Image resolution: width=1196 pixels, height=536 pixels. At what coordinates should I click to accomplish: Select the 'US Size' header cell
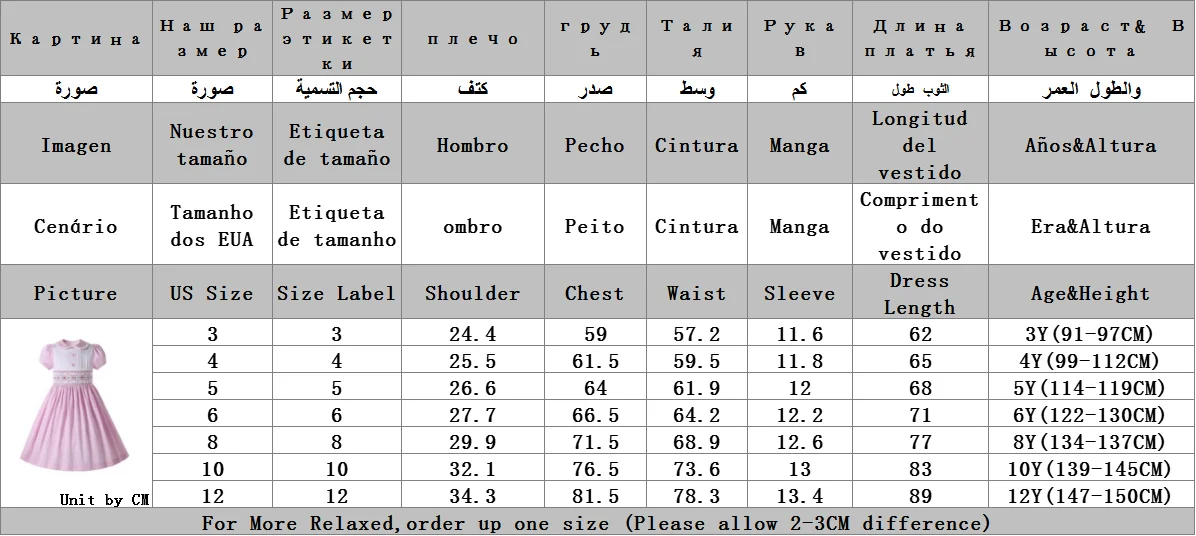point(212,293)
